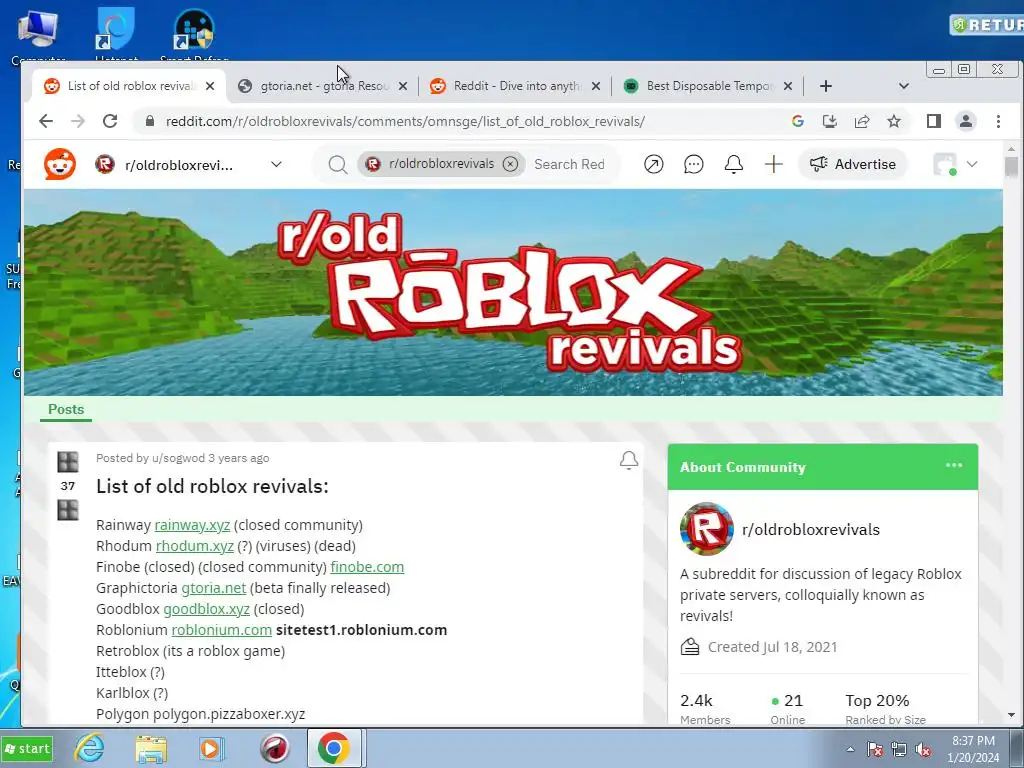Image resolution: width=1024 pixels, height=768 pixels.
Task: Click the Chrome taskbar icon
Action: [x=334, y=748]
